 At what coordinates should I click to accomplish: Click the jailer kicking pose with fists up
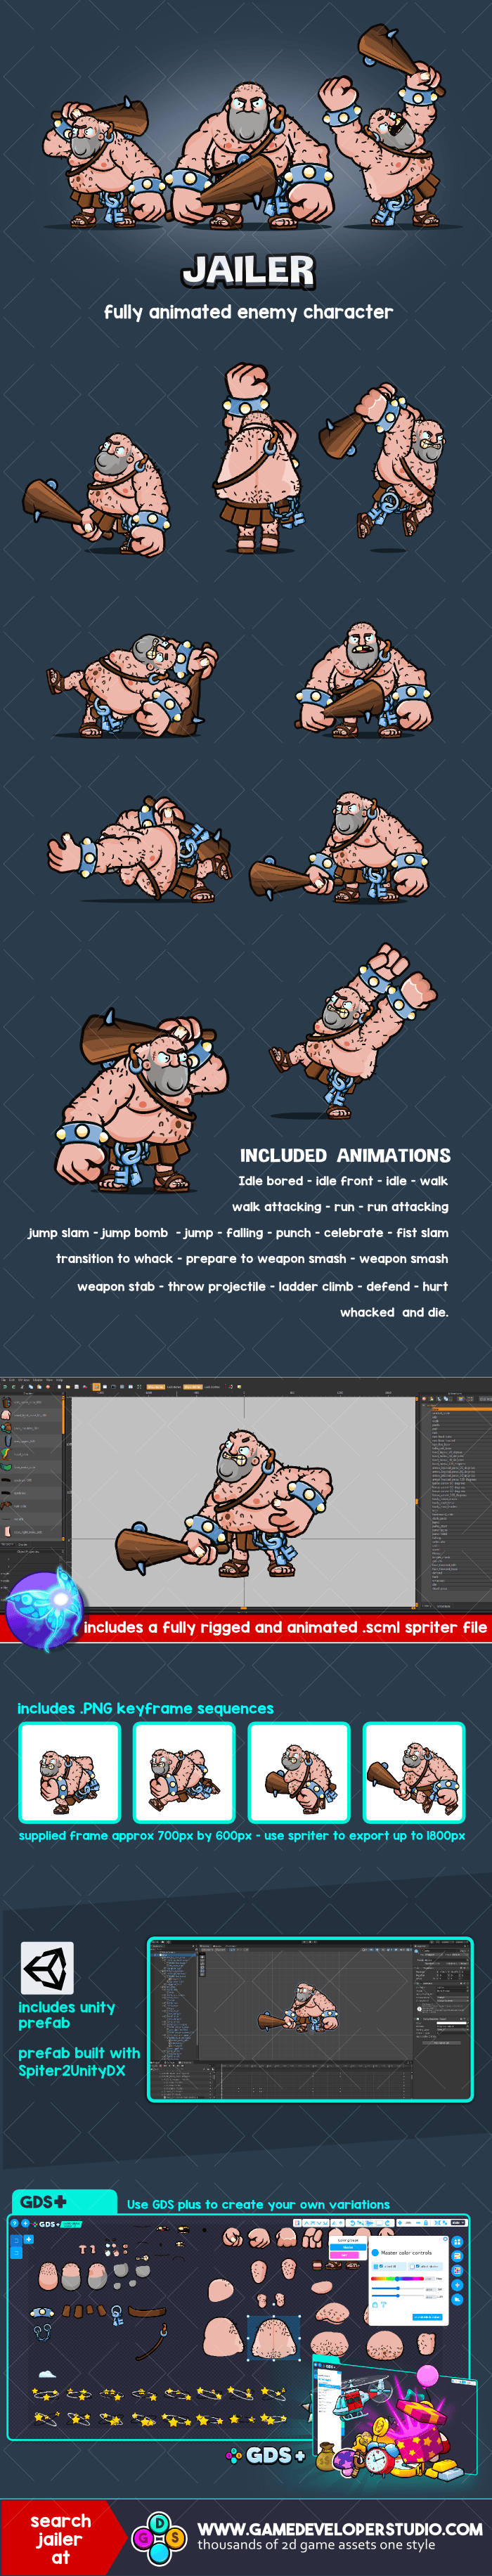coord(355,1030)
